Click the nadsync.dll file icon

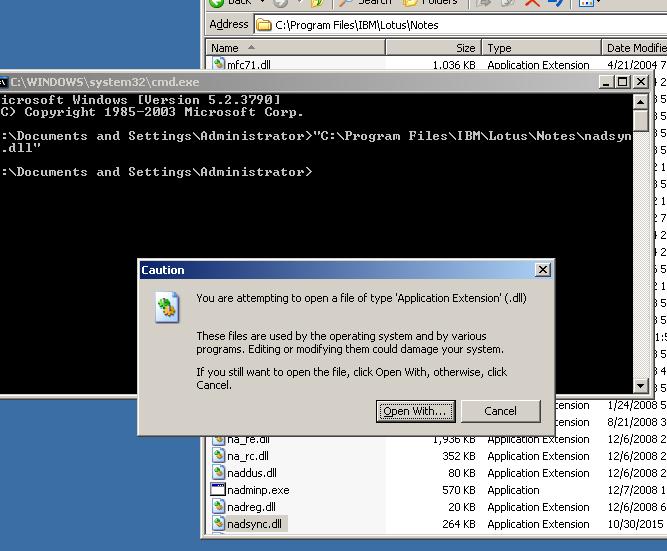[218, 524]
